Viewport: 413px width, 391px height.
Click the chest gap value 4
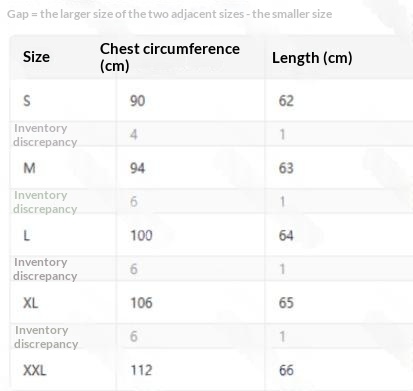(x=134, y=135)
